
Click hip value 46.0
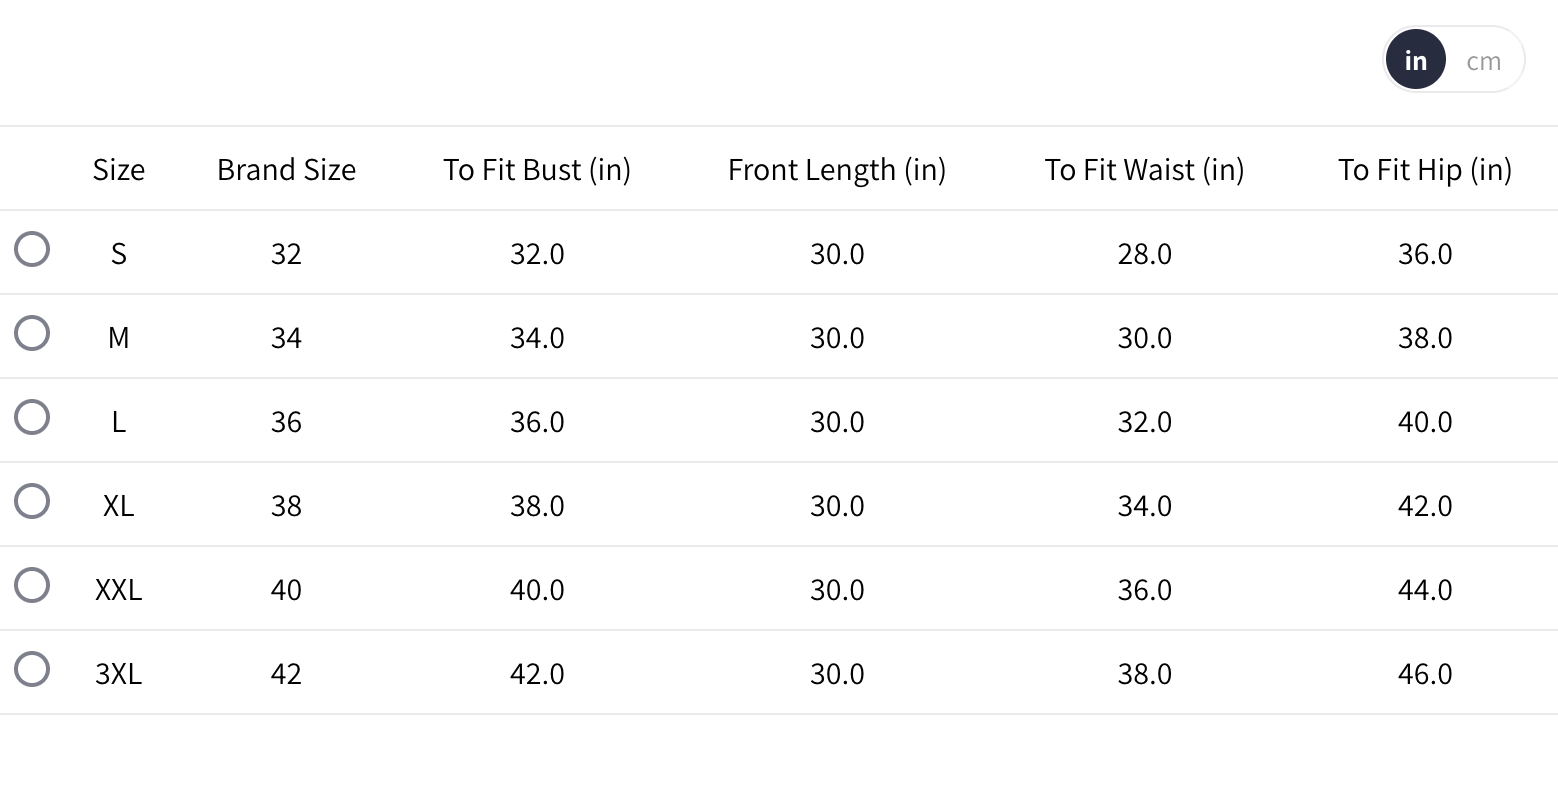(x=1424, y=674)
